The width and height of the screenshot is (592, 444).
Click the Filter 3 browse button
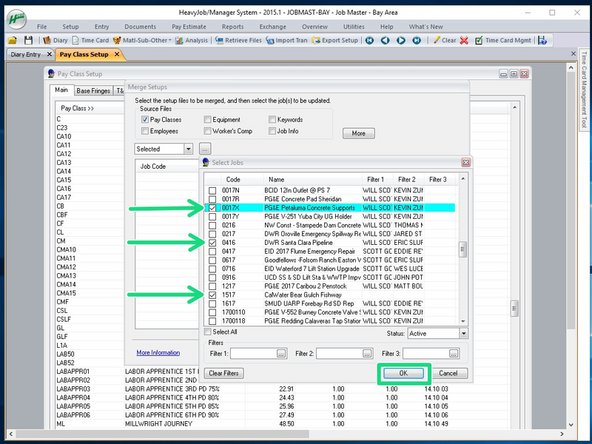point(454,353)
